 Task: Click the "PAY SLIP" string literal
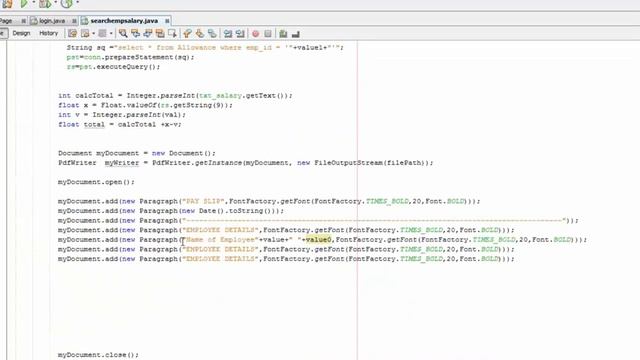pos(203,201)
